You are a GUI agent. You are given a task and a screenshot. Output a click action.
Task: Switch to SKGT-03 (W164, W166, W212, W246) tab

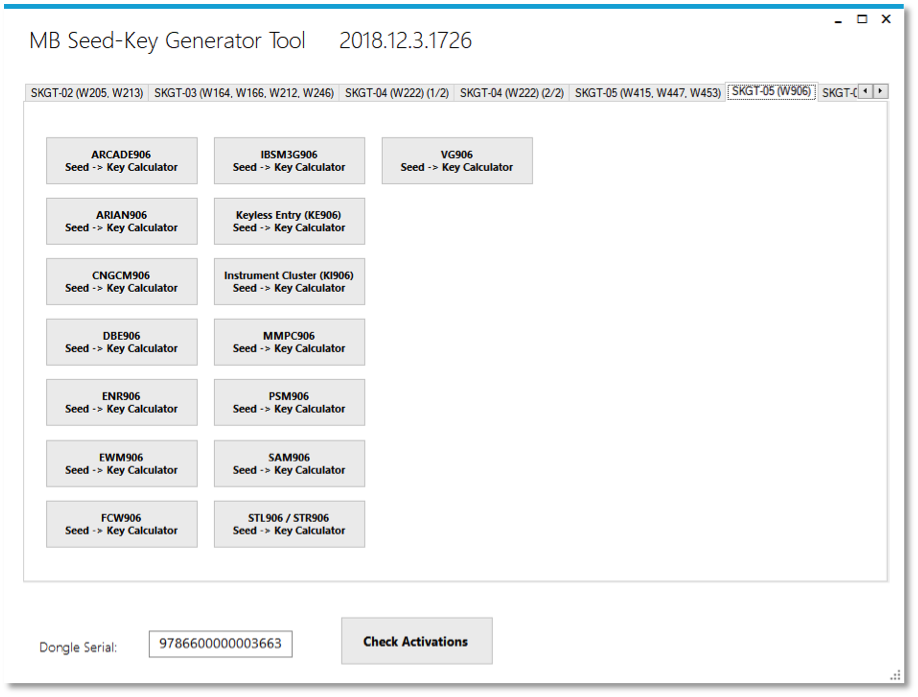click(244, 93)
